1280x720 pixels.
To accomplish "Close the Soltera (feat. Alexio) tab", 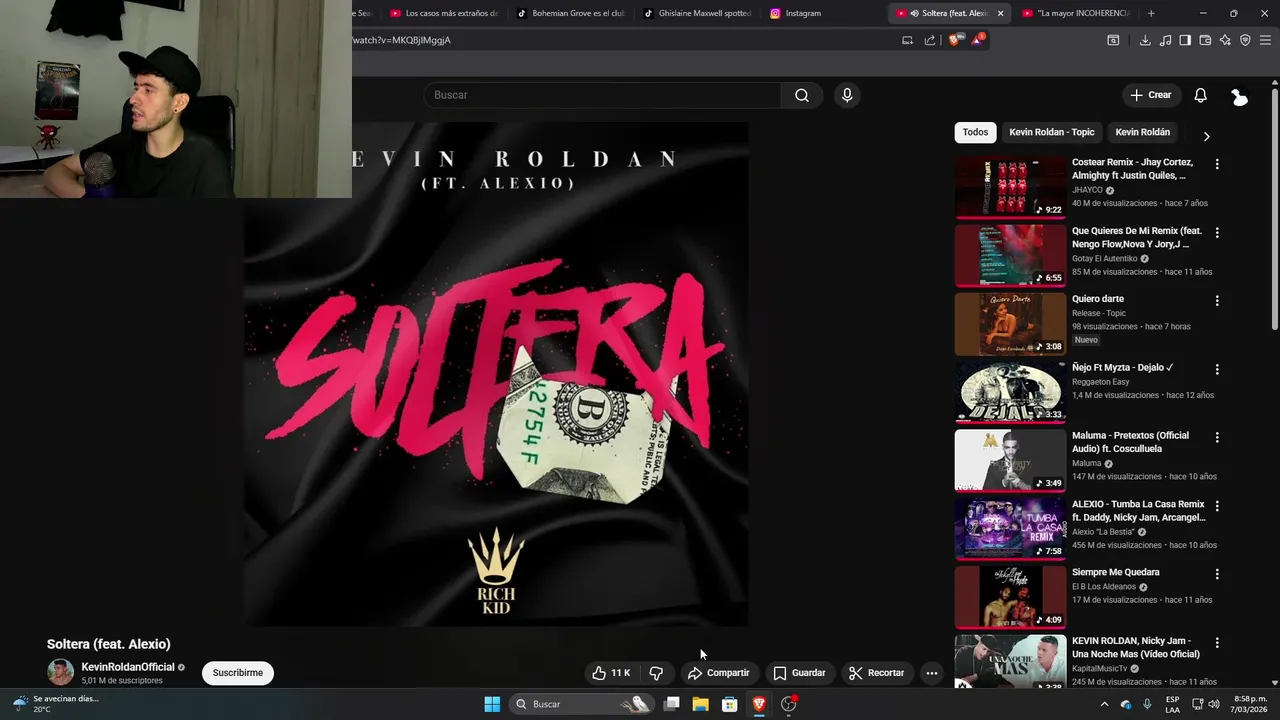I will tap(1000, 13).
